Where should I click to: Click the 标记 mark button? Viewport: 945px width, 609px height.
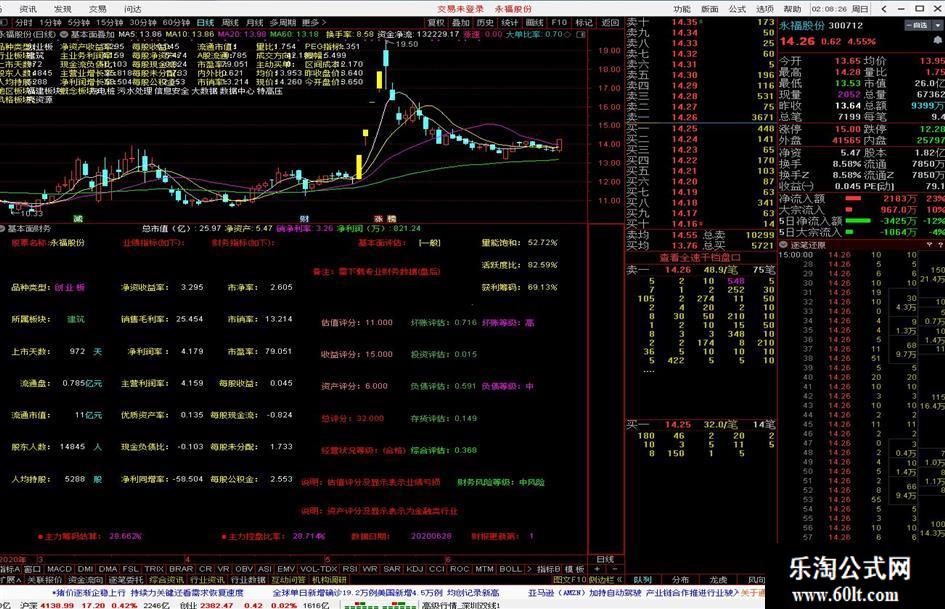(x=584, y=22)
